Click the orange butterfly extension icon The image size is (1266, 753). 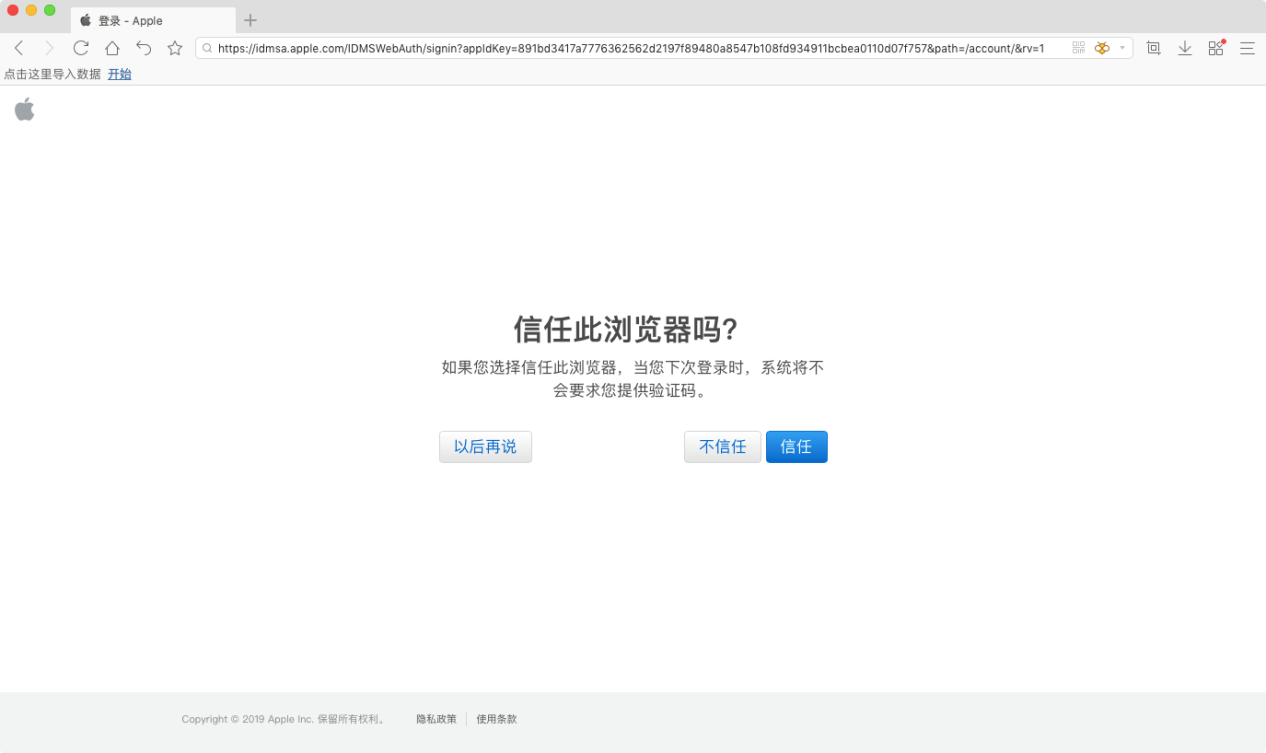click(x=1102, y=48)
